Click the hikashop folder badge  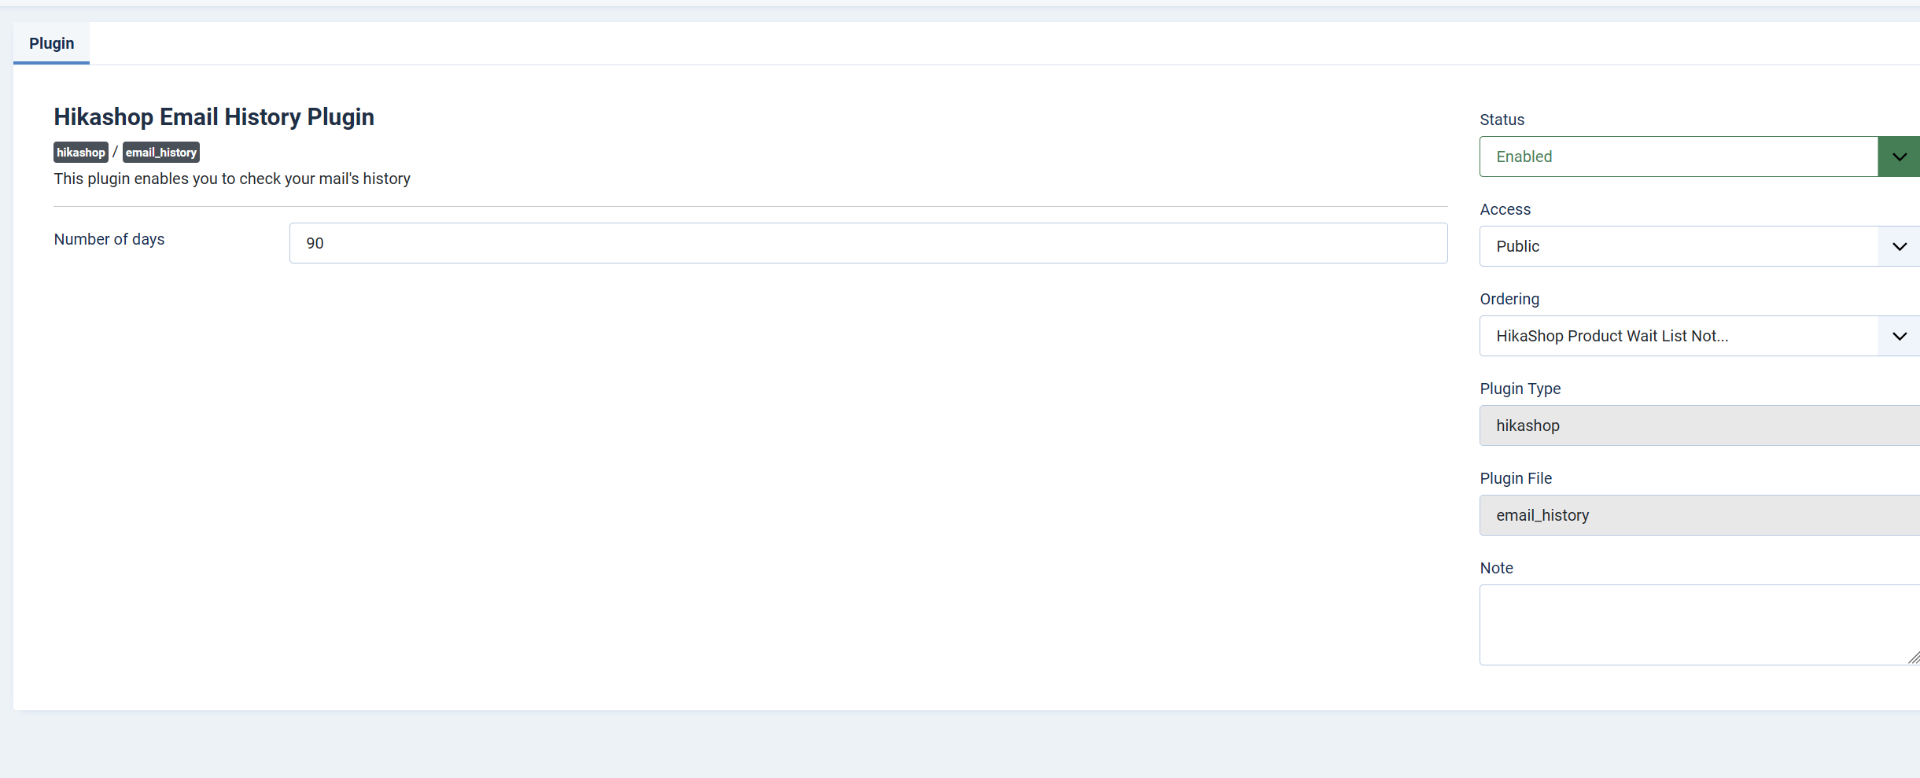[81, 152]
